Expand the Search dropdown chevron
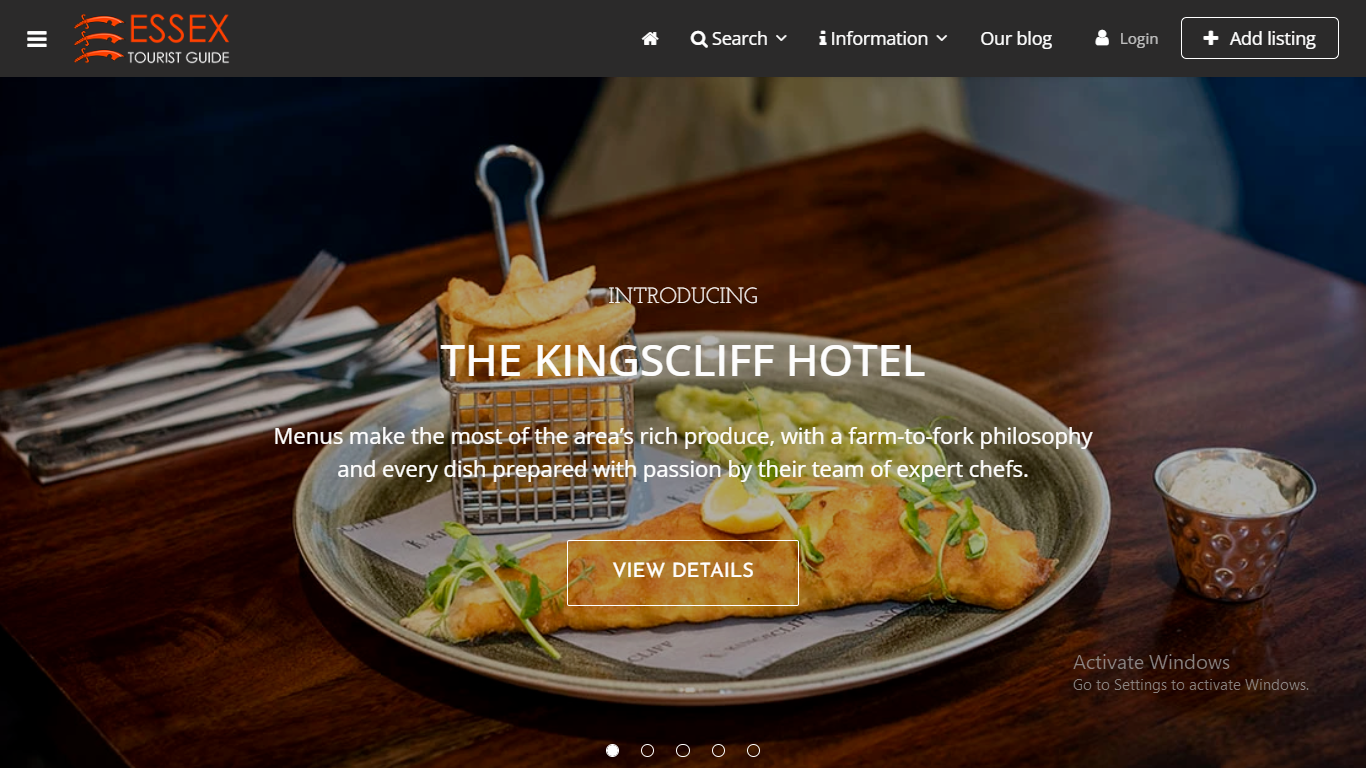 781,38
